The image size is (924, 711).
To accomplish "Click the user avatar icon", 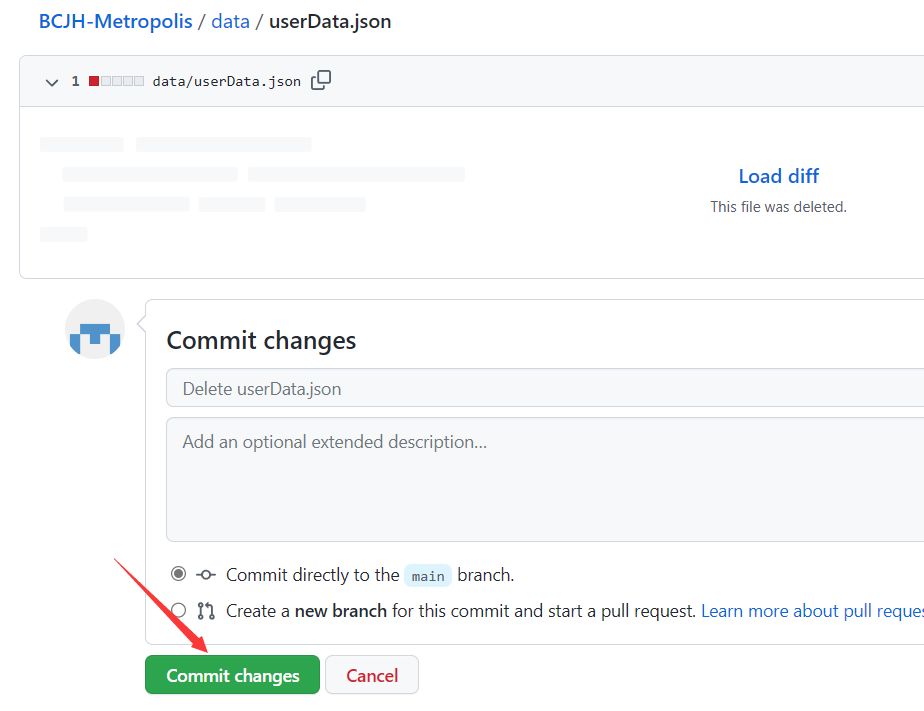I will point(95,329).
